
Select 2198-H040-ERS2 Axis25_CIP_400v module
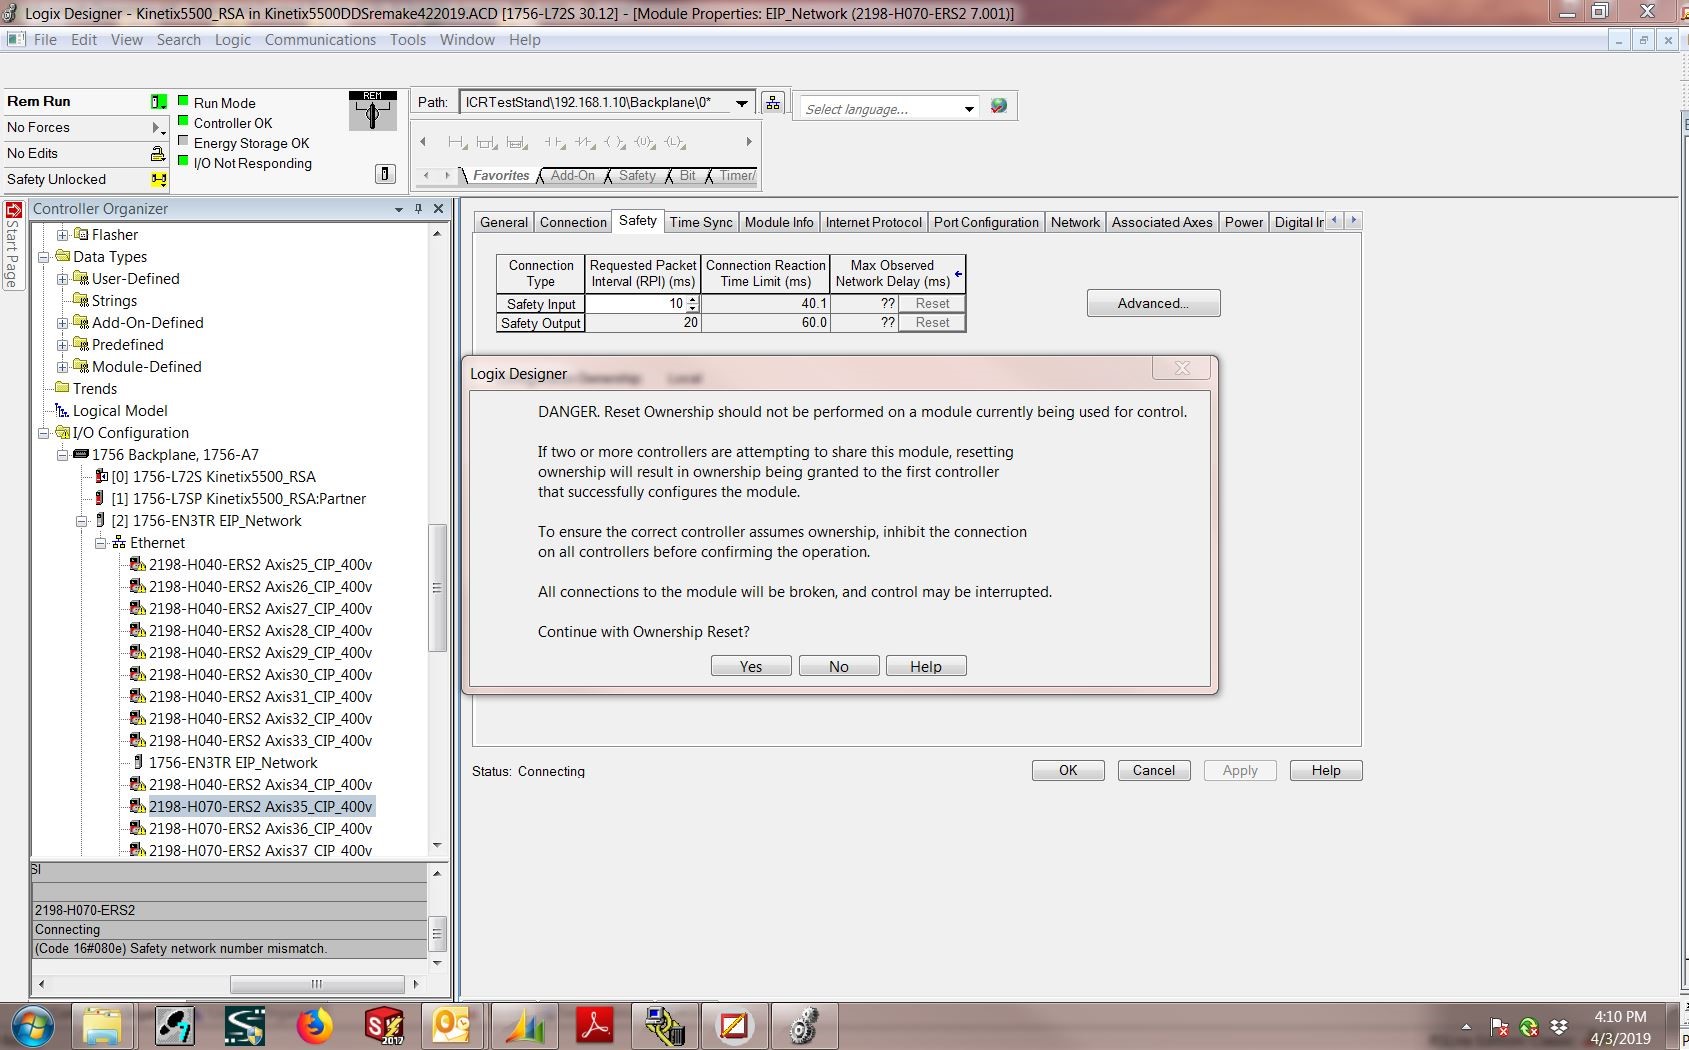click(260, 565)
